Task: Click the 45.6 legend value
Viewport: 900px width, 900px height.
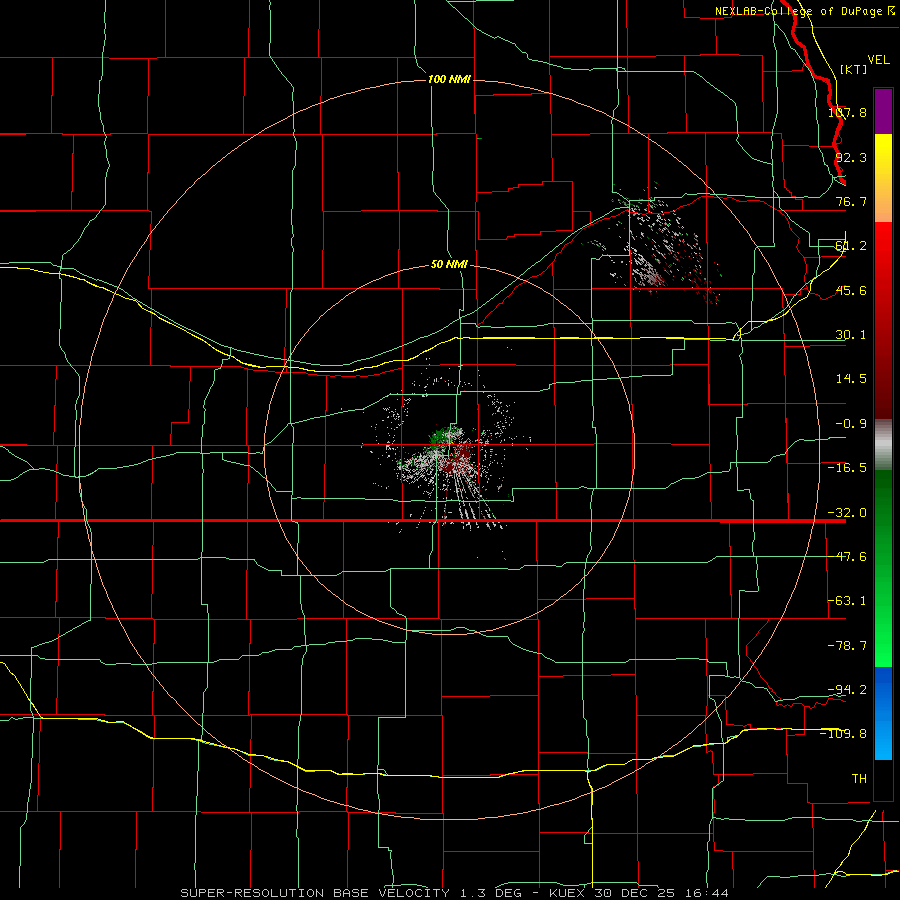Action: pyautogui.click(x=851, y=290)
